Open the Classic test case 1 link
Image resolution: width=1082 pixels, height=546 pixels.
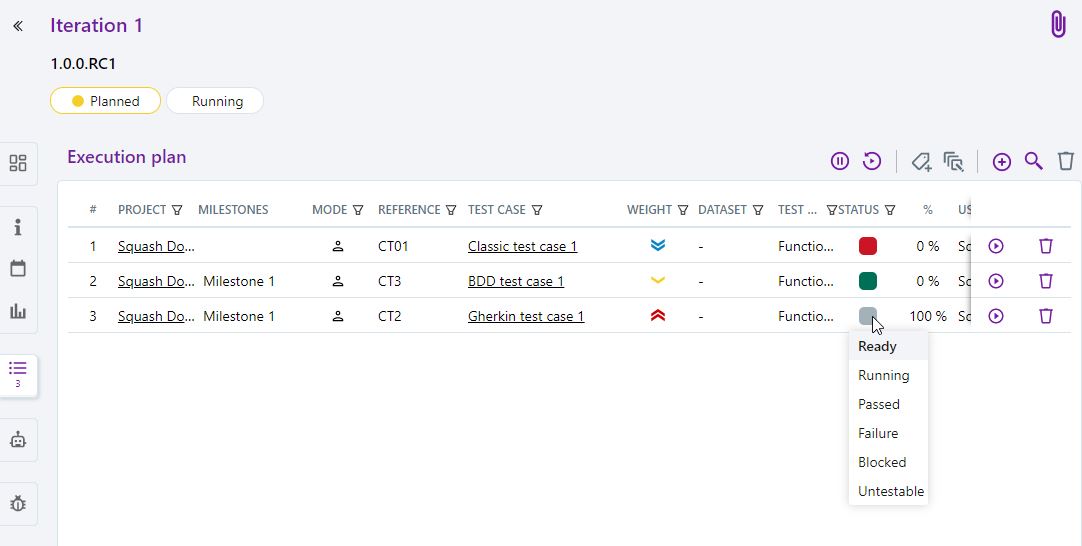tap(522, 246)
